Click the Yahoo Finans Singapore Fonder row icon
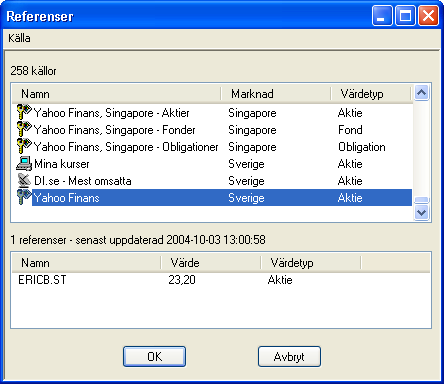444x384 pixels. coord(24,129)
